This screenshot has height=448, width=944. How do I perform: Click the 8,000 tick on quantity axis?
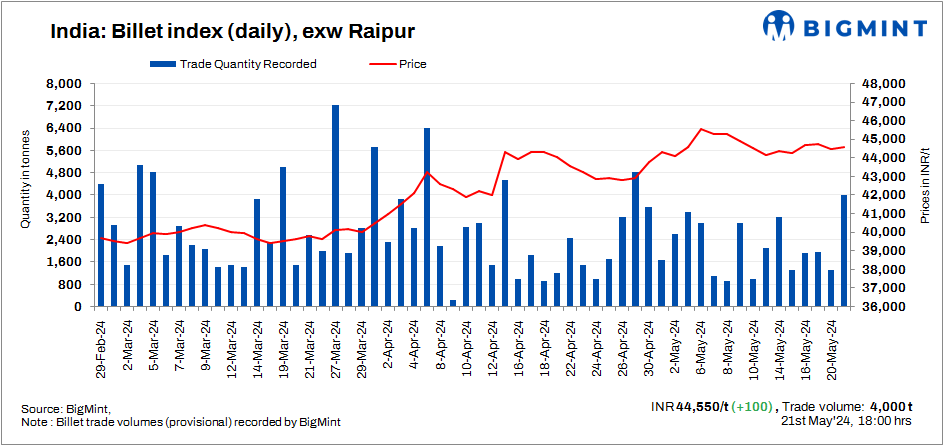(64, 84)
